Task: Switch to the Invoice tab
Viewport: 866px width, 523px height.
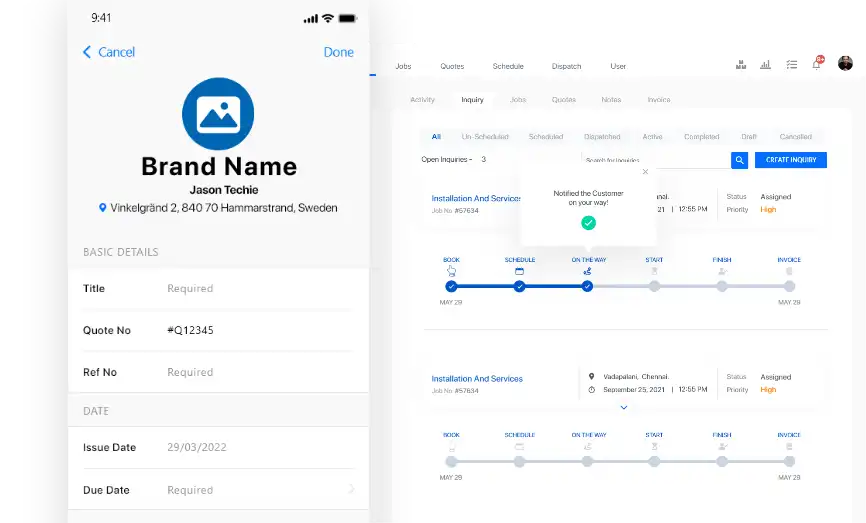Action: point(658,100)
